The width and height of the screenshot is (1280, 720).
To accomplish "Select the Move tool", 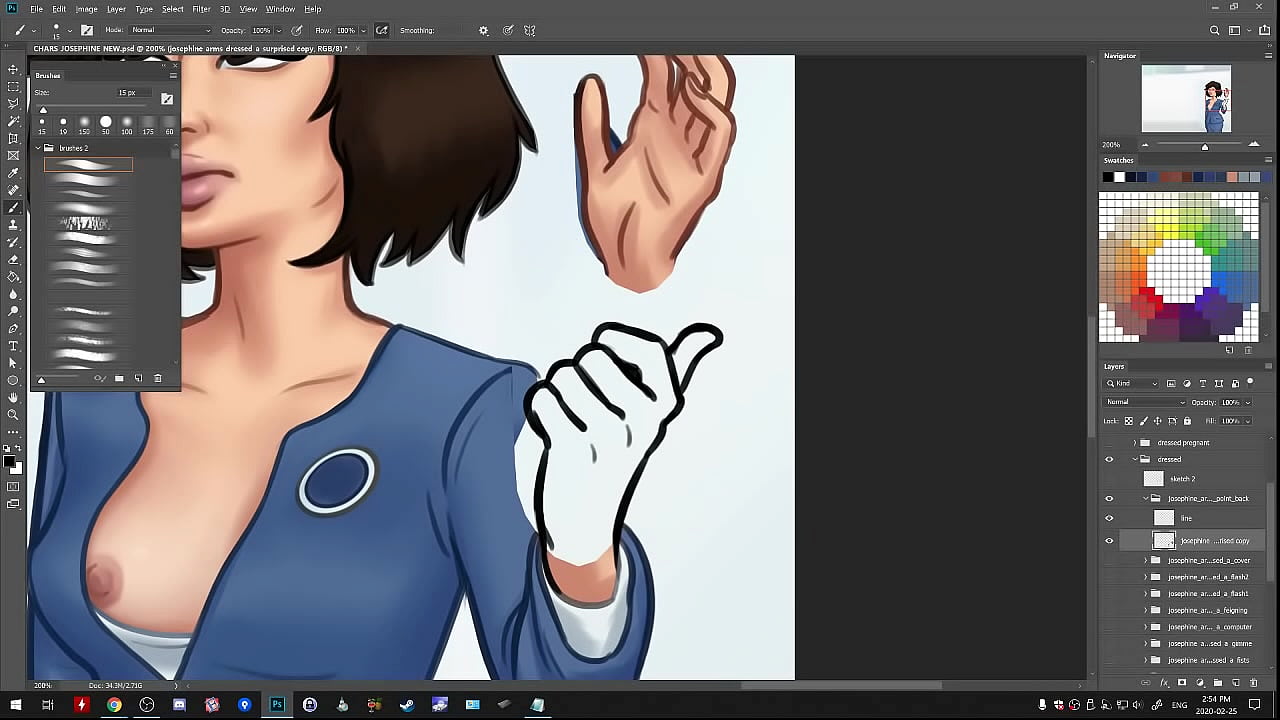I will 13,69.
